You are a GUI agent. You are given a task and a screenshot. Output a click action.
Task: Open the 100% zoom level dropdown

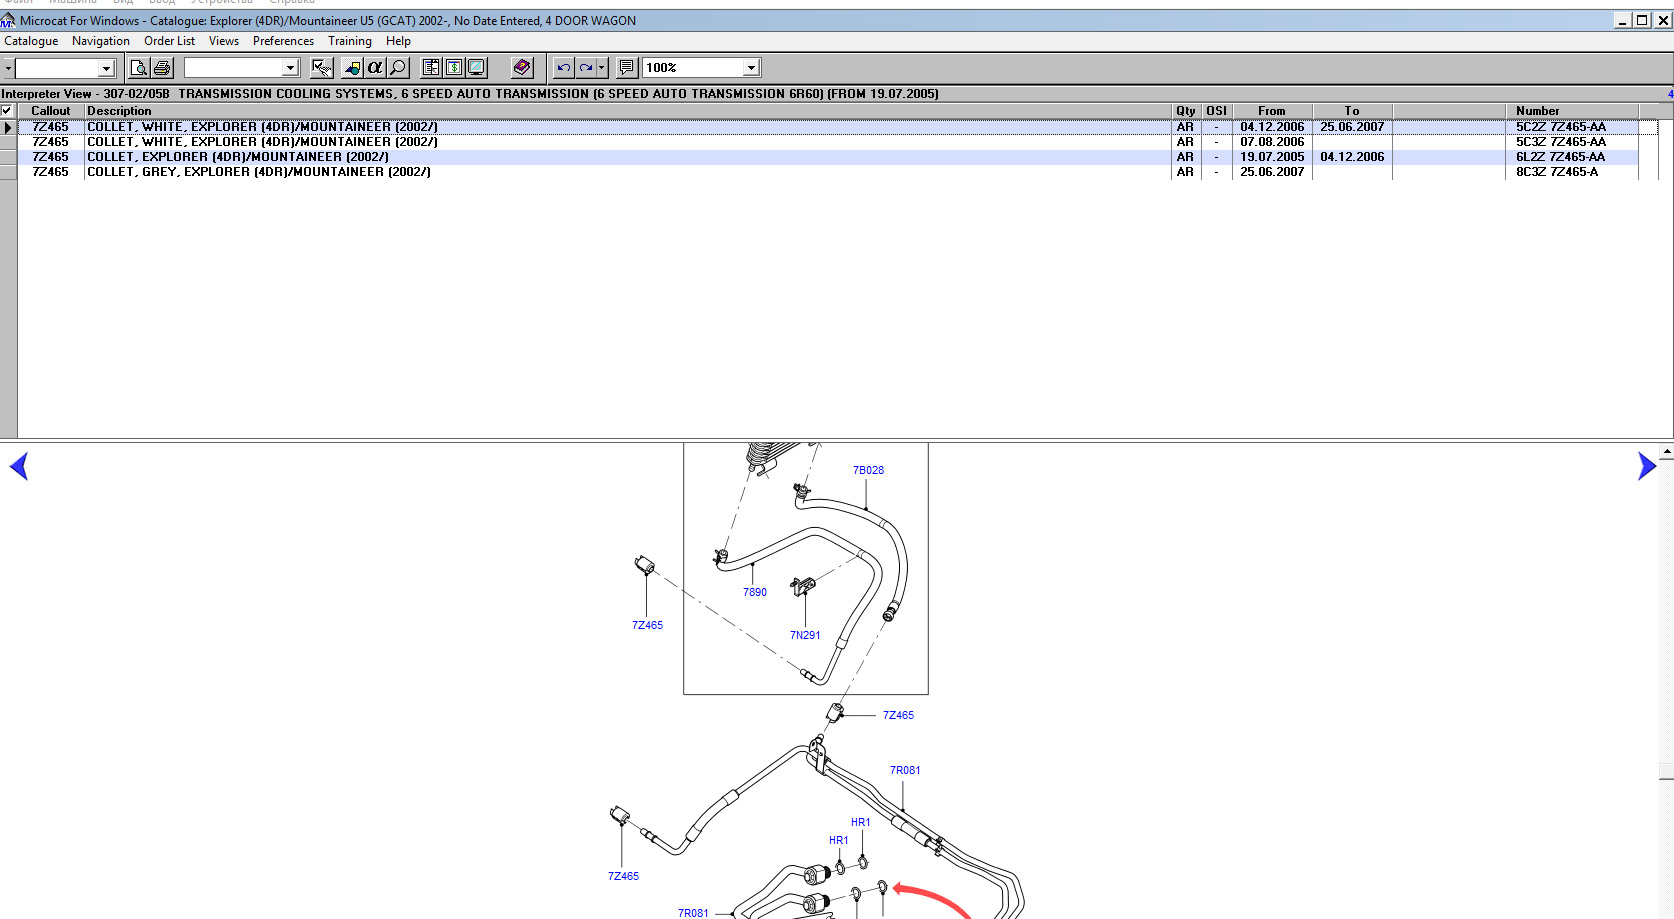[x=751, y=68]
